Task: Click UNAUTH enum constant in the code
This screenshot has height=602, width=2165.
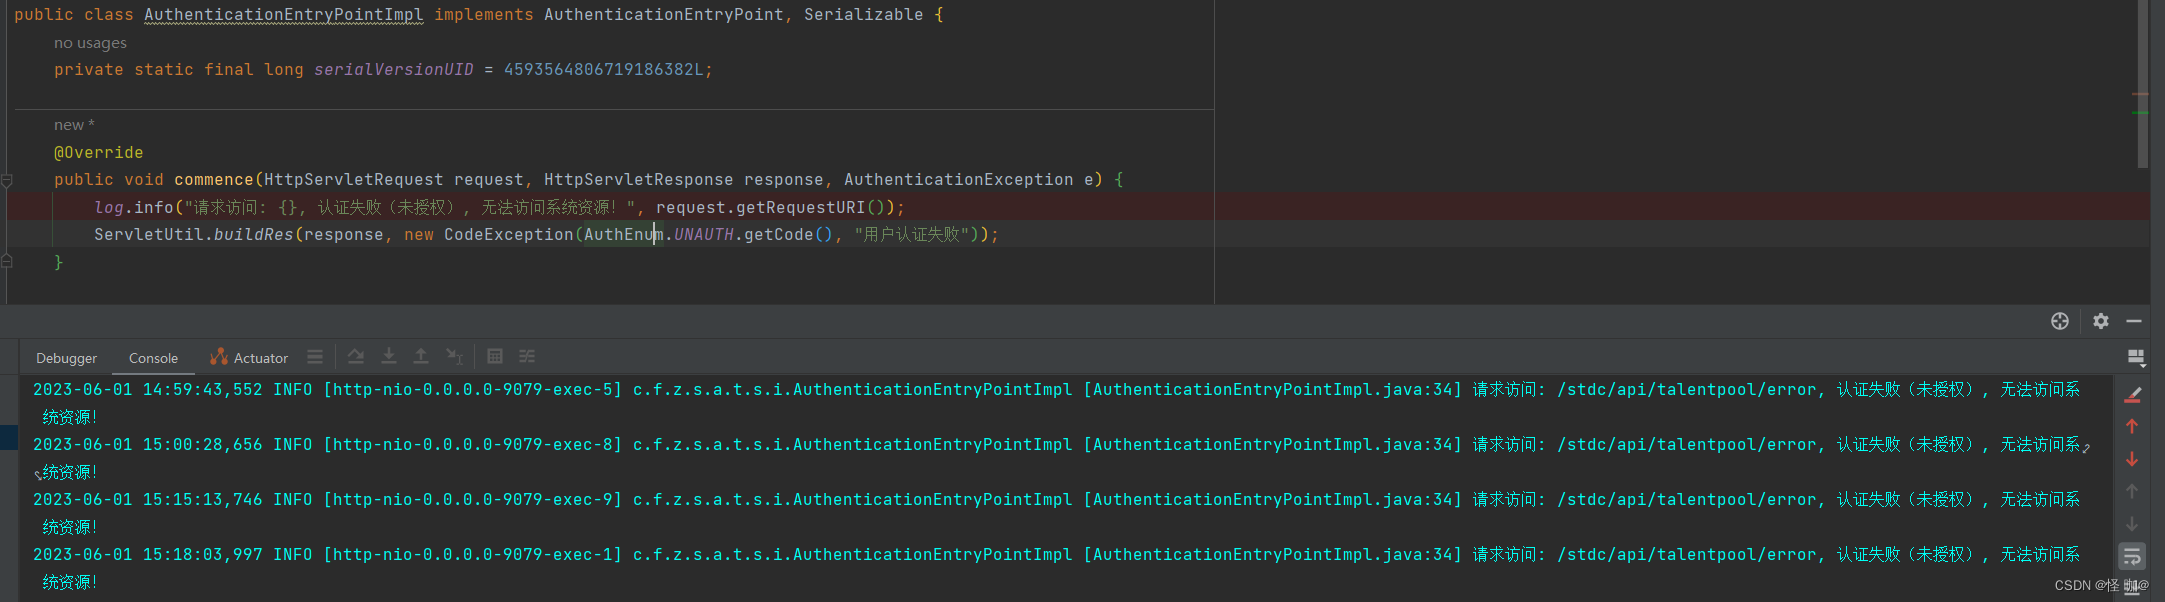Action: point(704,235)
